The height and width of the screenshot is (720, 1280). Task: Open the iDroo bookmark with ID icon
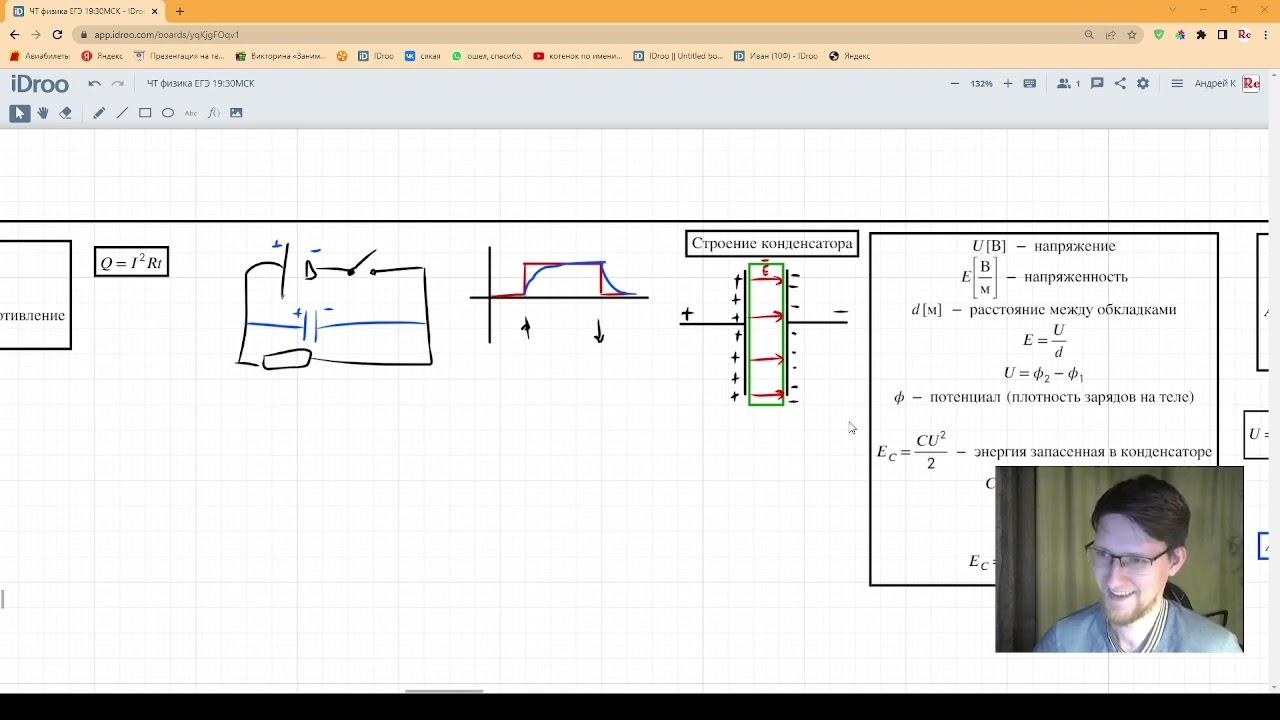(376, 56)
